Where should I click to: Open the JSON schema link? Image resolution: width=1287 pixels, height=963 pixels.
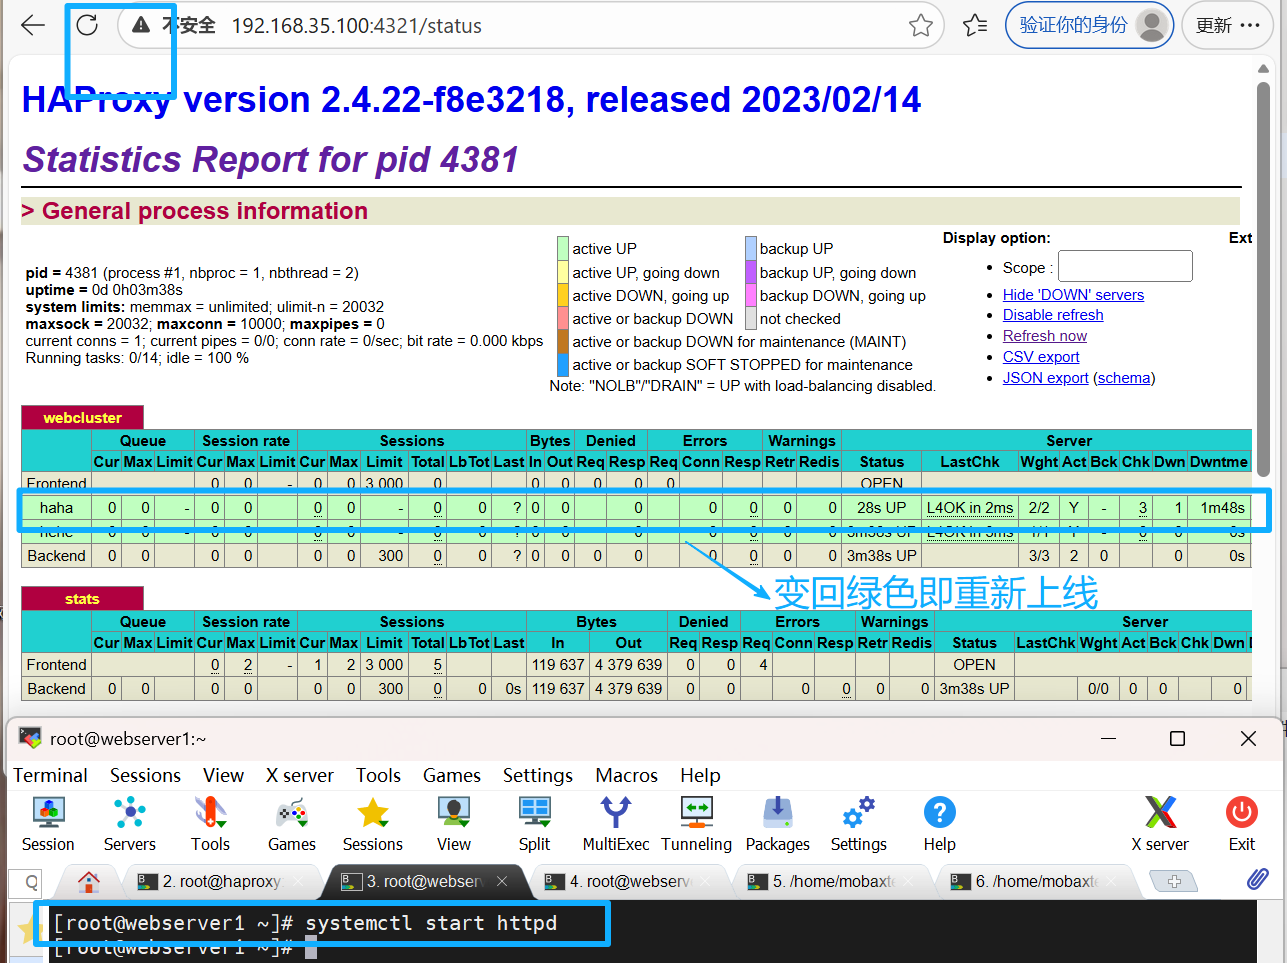(1124, 378)
